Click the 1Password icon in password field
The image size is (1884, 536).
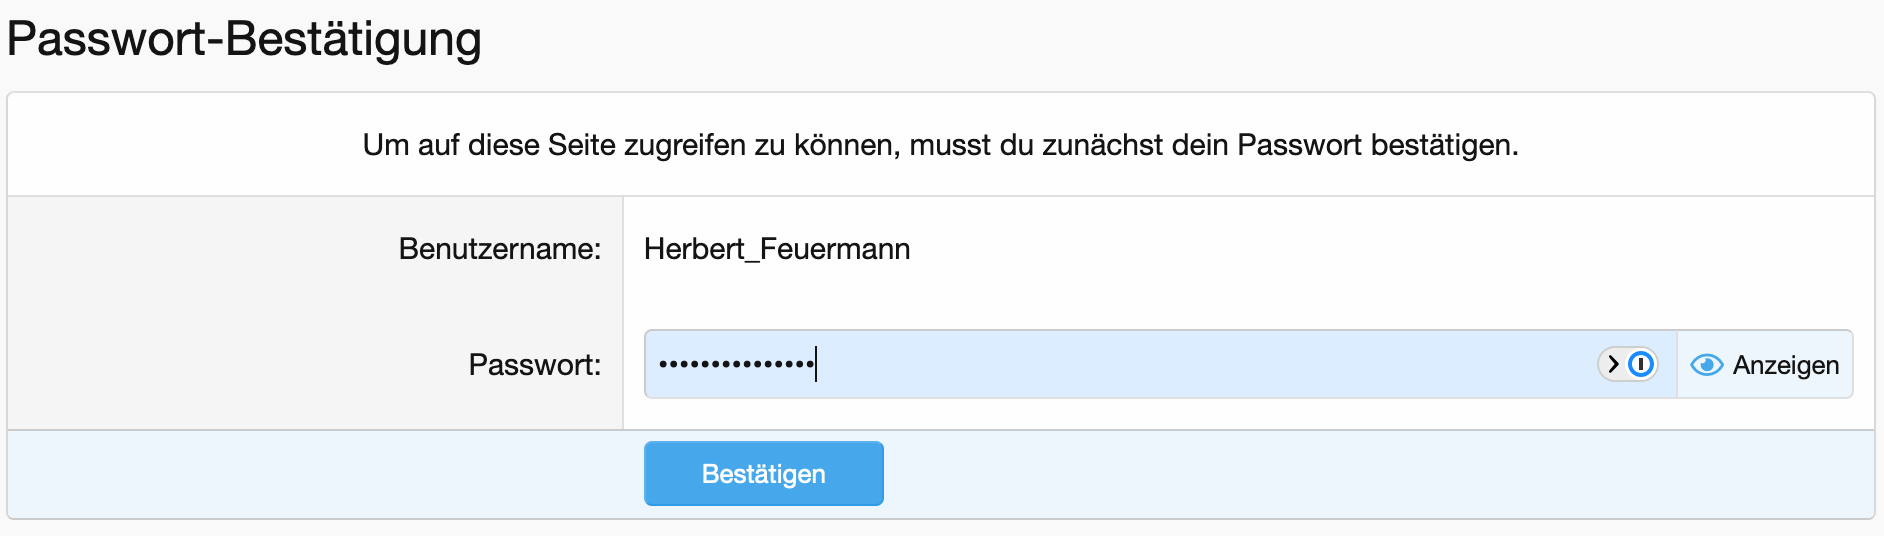(x=1641, y=364)
